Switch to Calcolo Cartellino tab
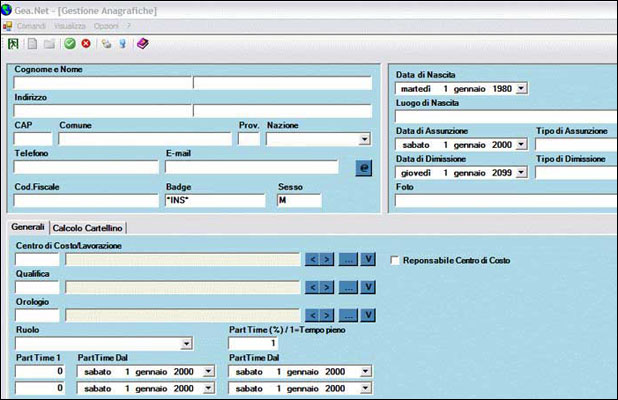618x400 pixels. click(x=89, y=228)
